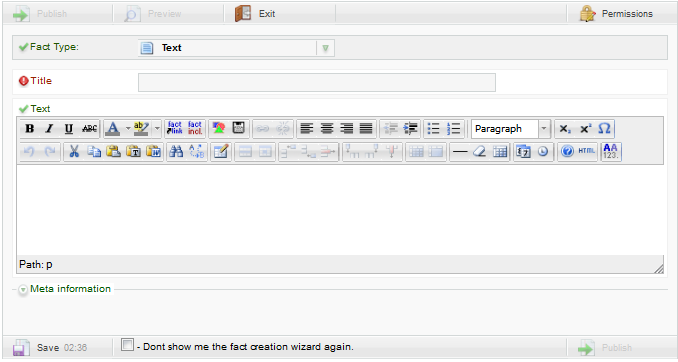Image resolution: width=678 pixels, height=362 pixels.
Task: Check 'Dont show me the fact creation wizard again'
Action: (x=127, y=345)
